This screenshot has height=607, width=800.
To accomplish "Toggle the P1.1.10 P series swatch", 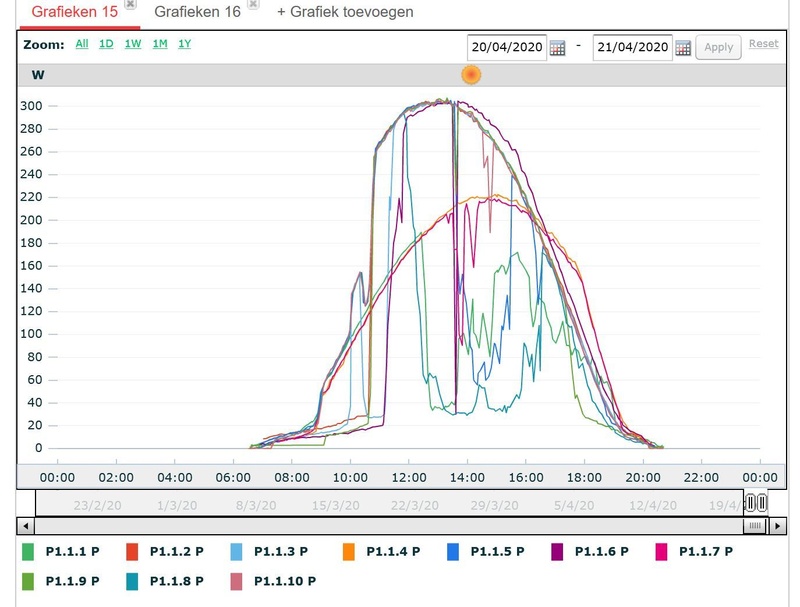I will (x=236, y=581).
